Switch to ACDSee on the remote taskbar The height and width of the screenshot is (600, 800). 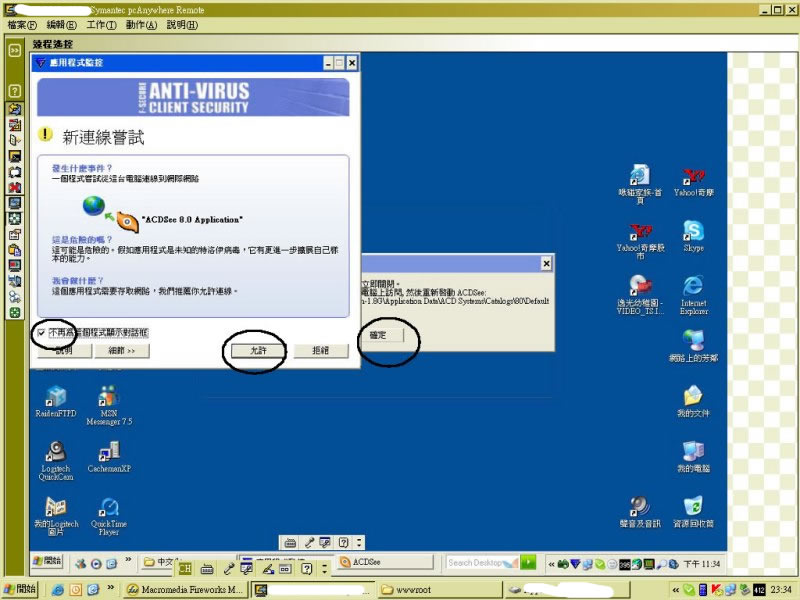[x=385, y=562]
